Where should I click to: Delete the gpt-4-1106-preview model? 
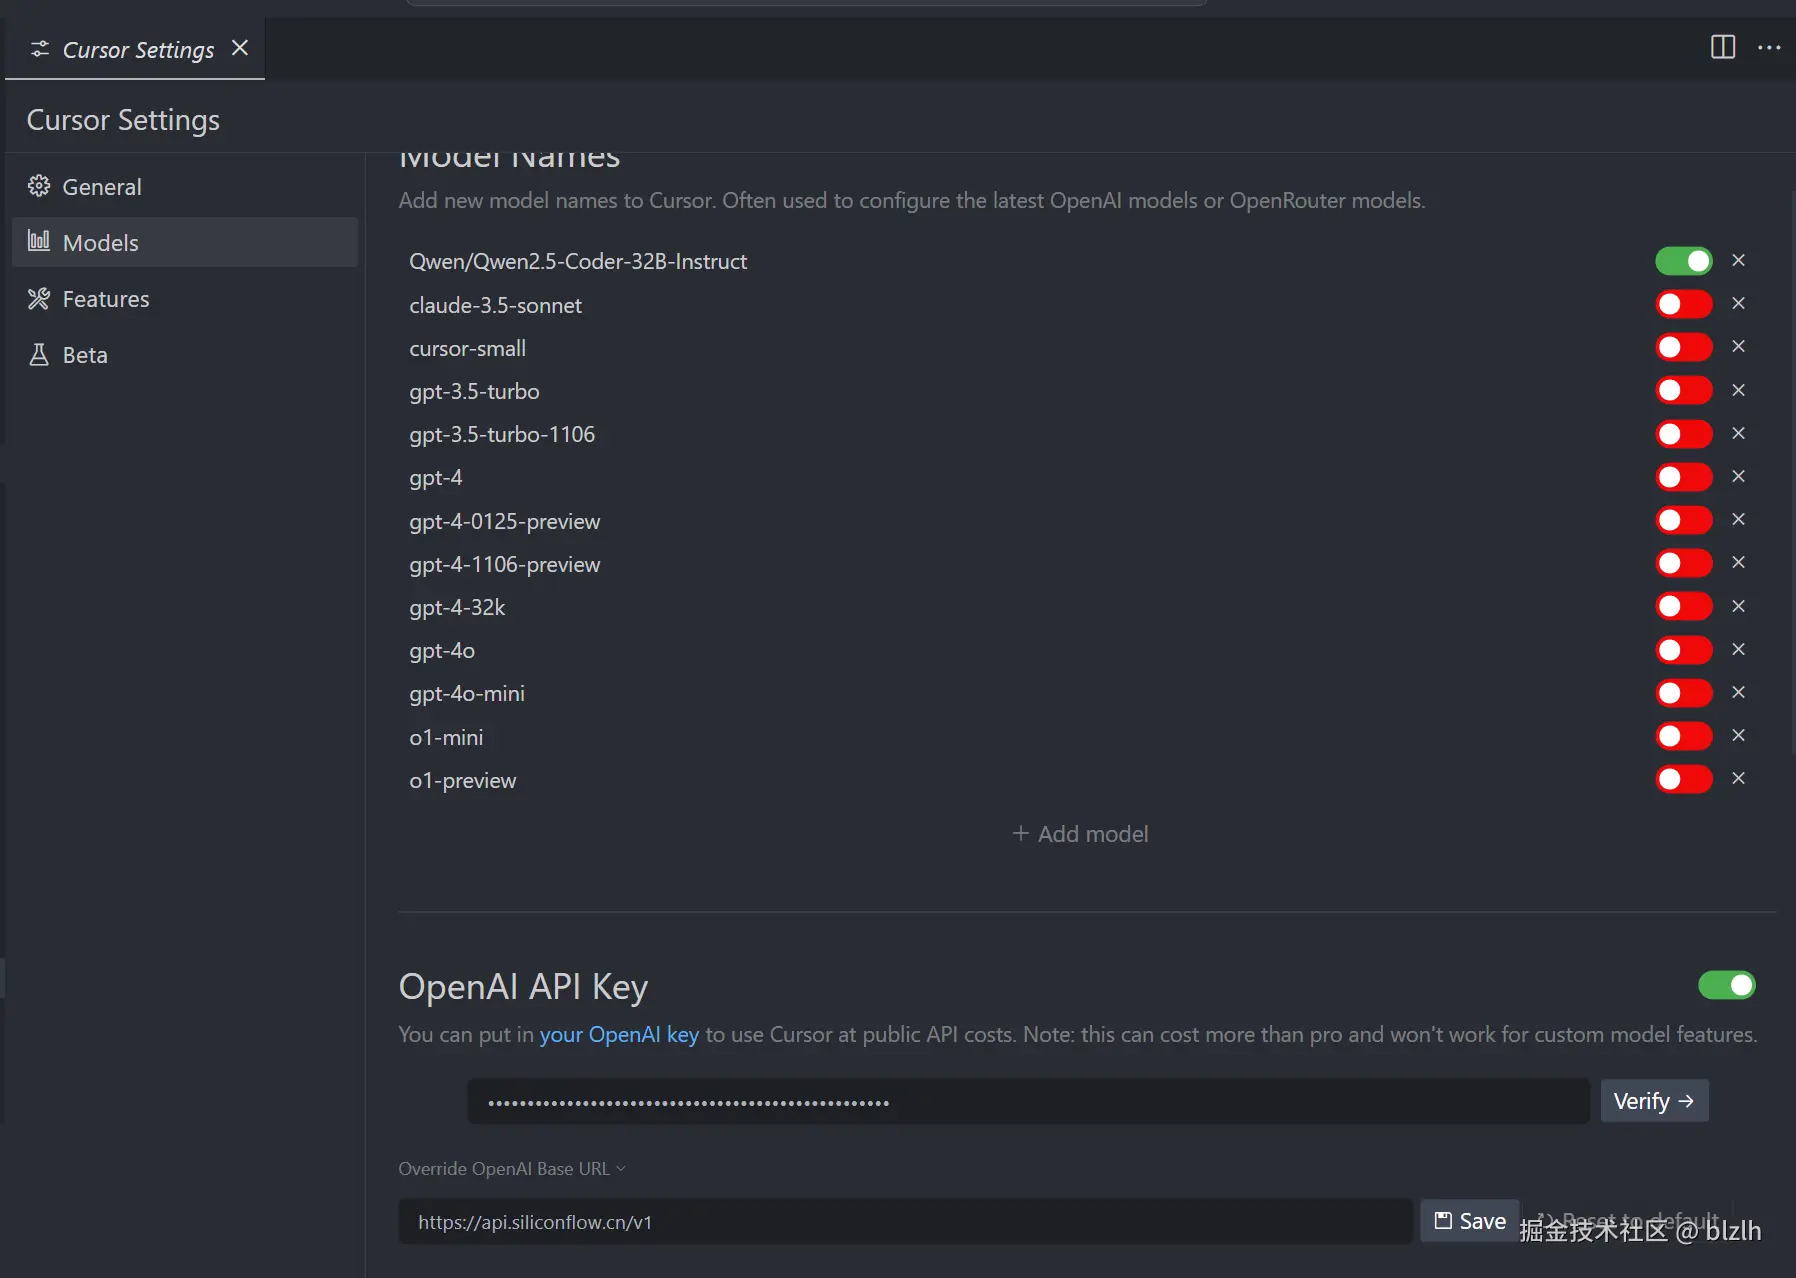click(1739, 562)
